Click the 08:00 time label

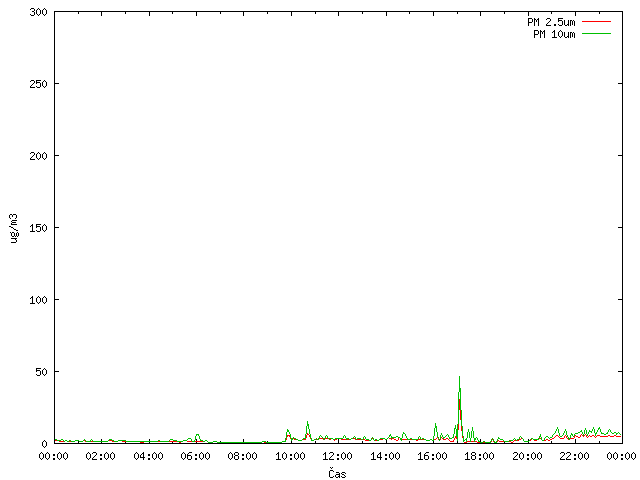tap(242, 456)
